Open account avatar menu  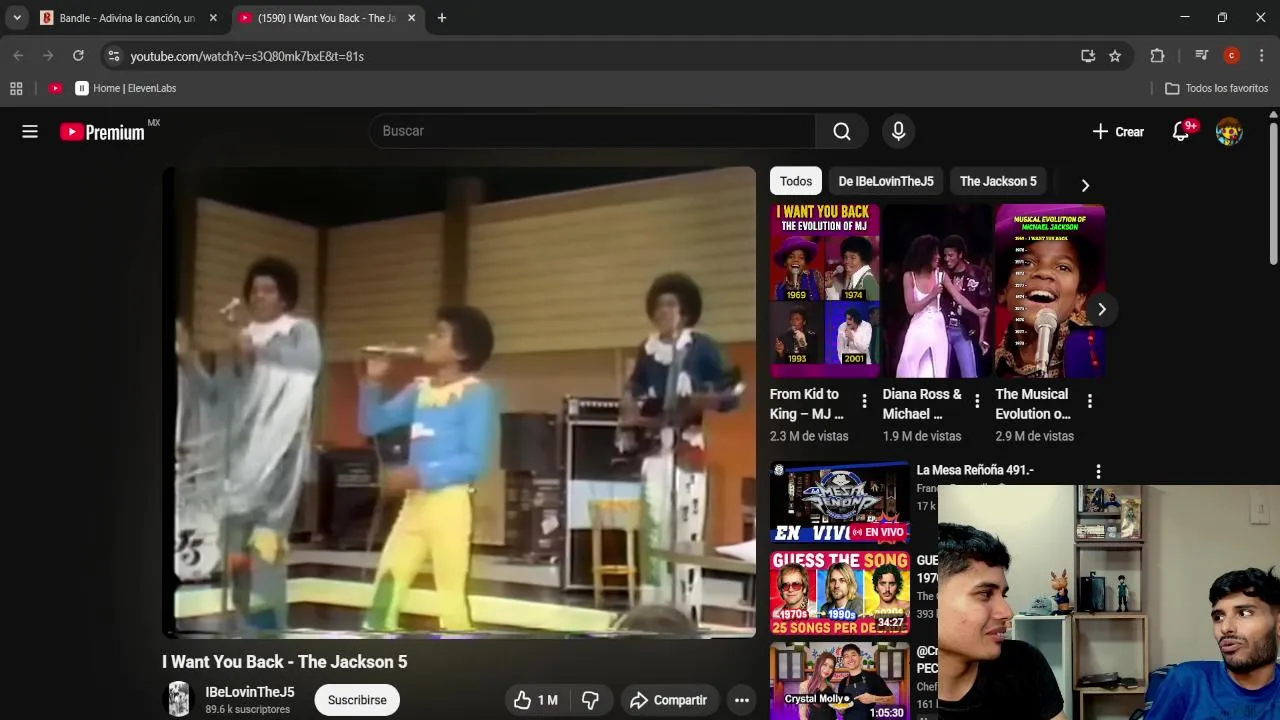point(1229,131)
